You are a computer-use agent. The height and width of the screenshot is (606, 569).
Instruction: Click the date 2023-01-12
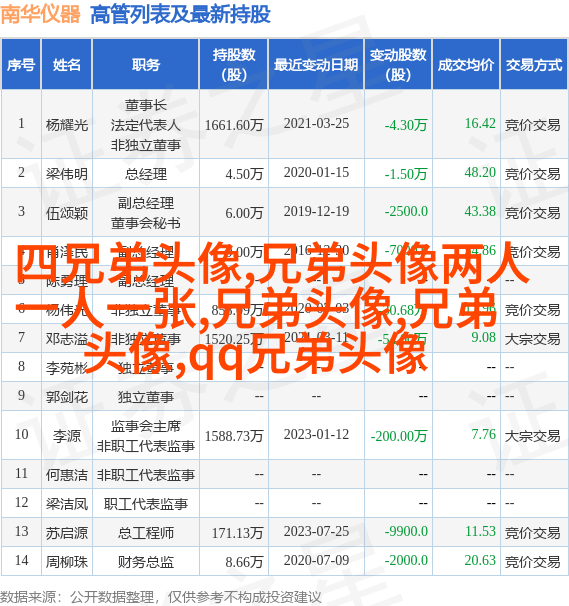[x=316, y=434]
